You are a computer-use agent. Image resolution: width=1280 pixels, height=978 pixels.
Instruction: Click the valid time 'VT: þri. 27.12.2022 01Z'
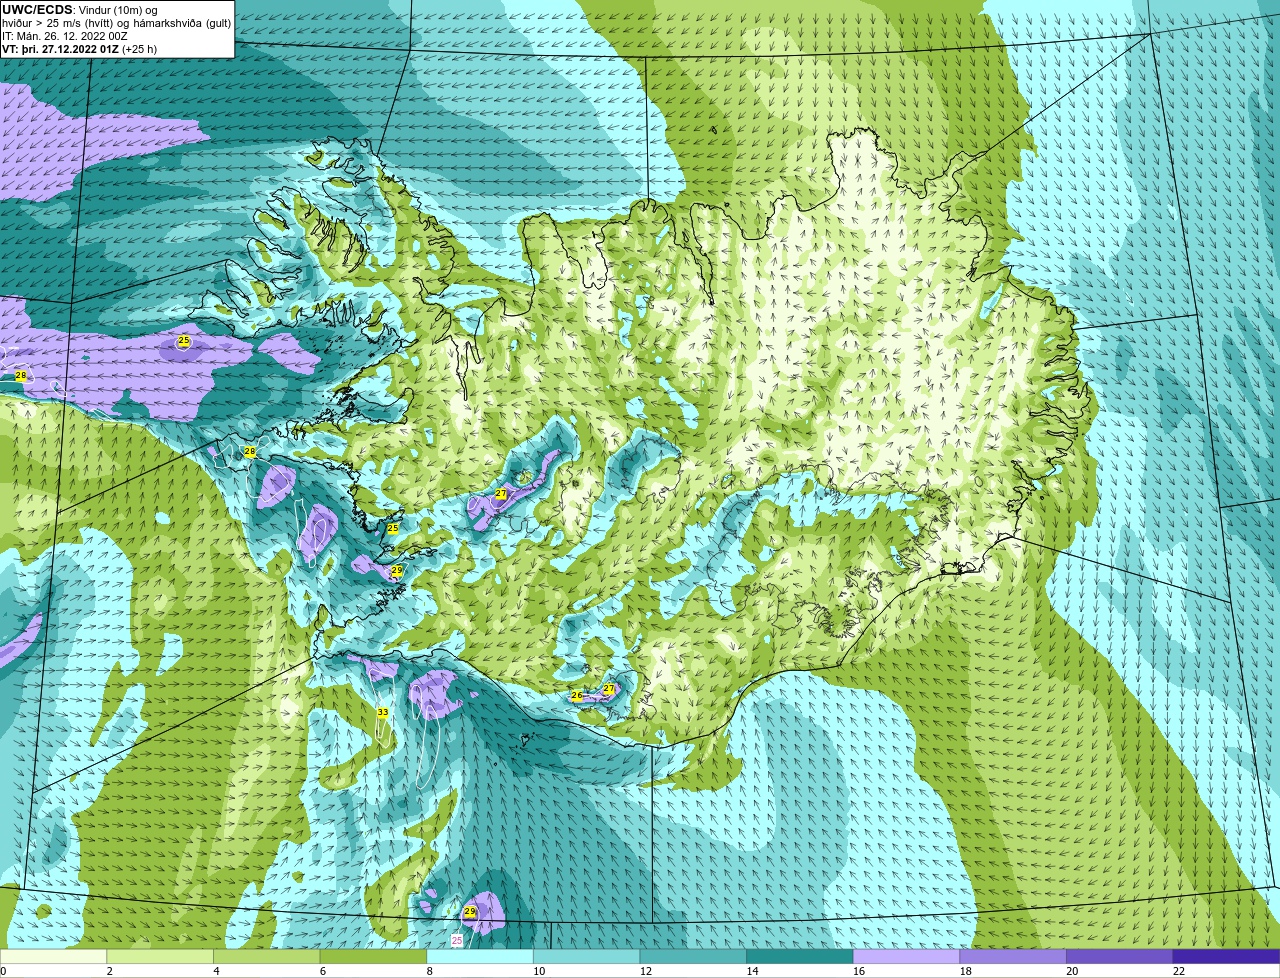click(61, 49)
